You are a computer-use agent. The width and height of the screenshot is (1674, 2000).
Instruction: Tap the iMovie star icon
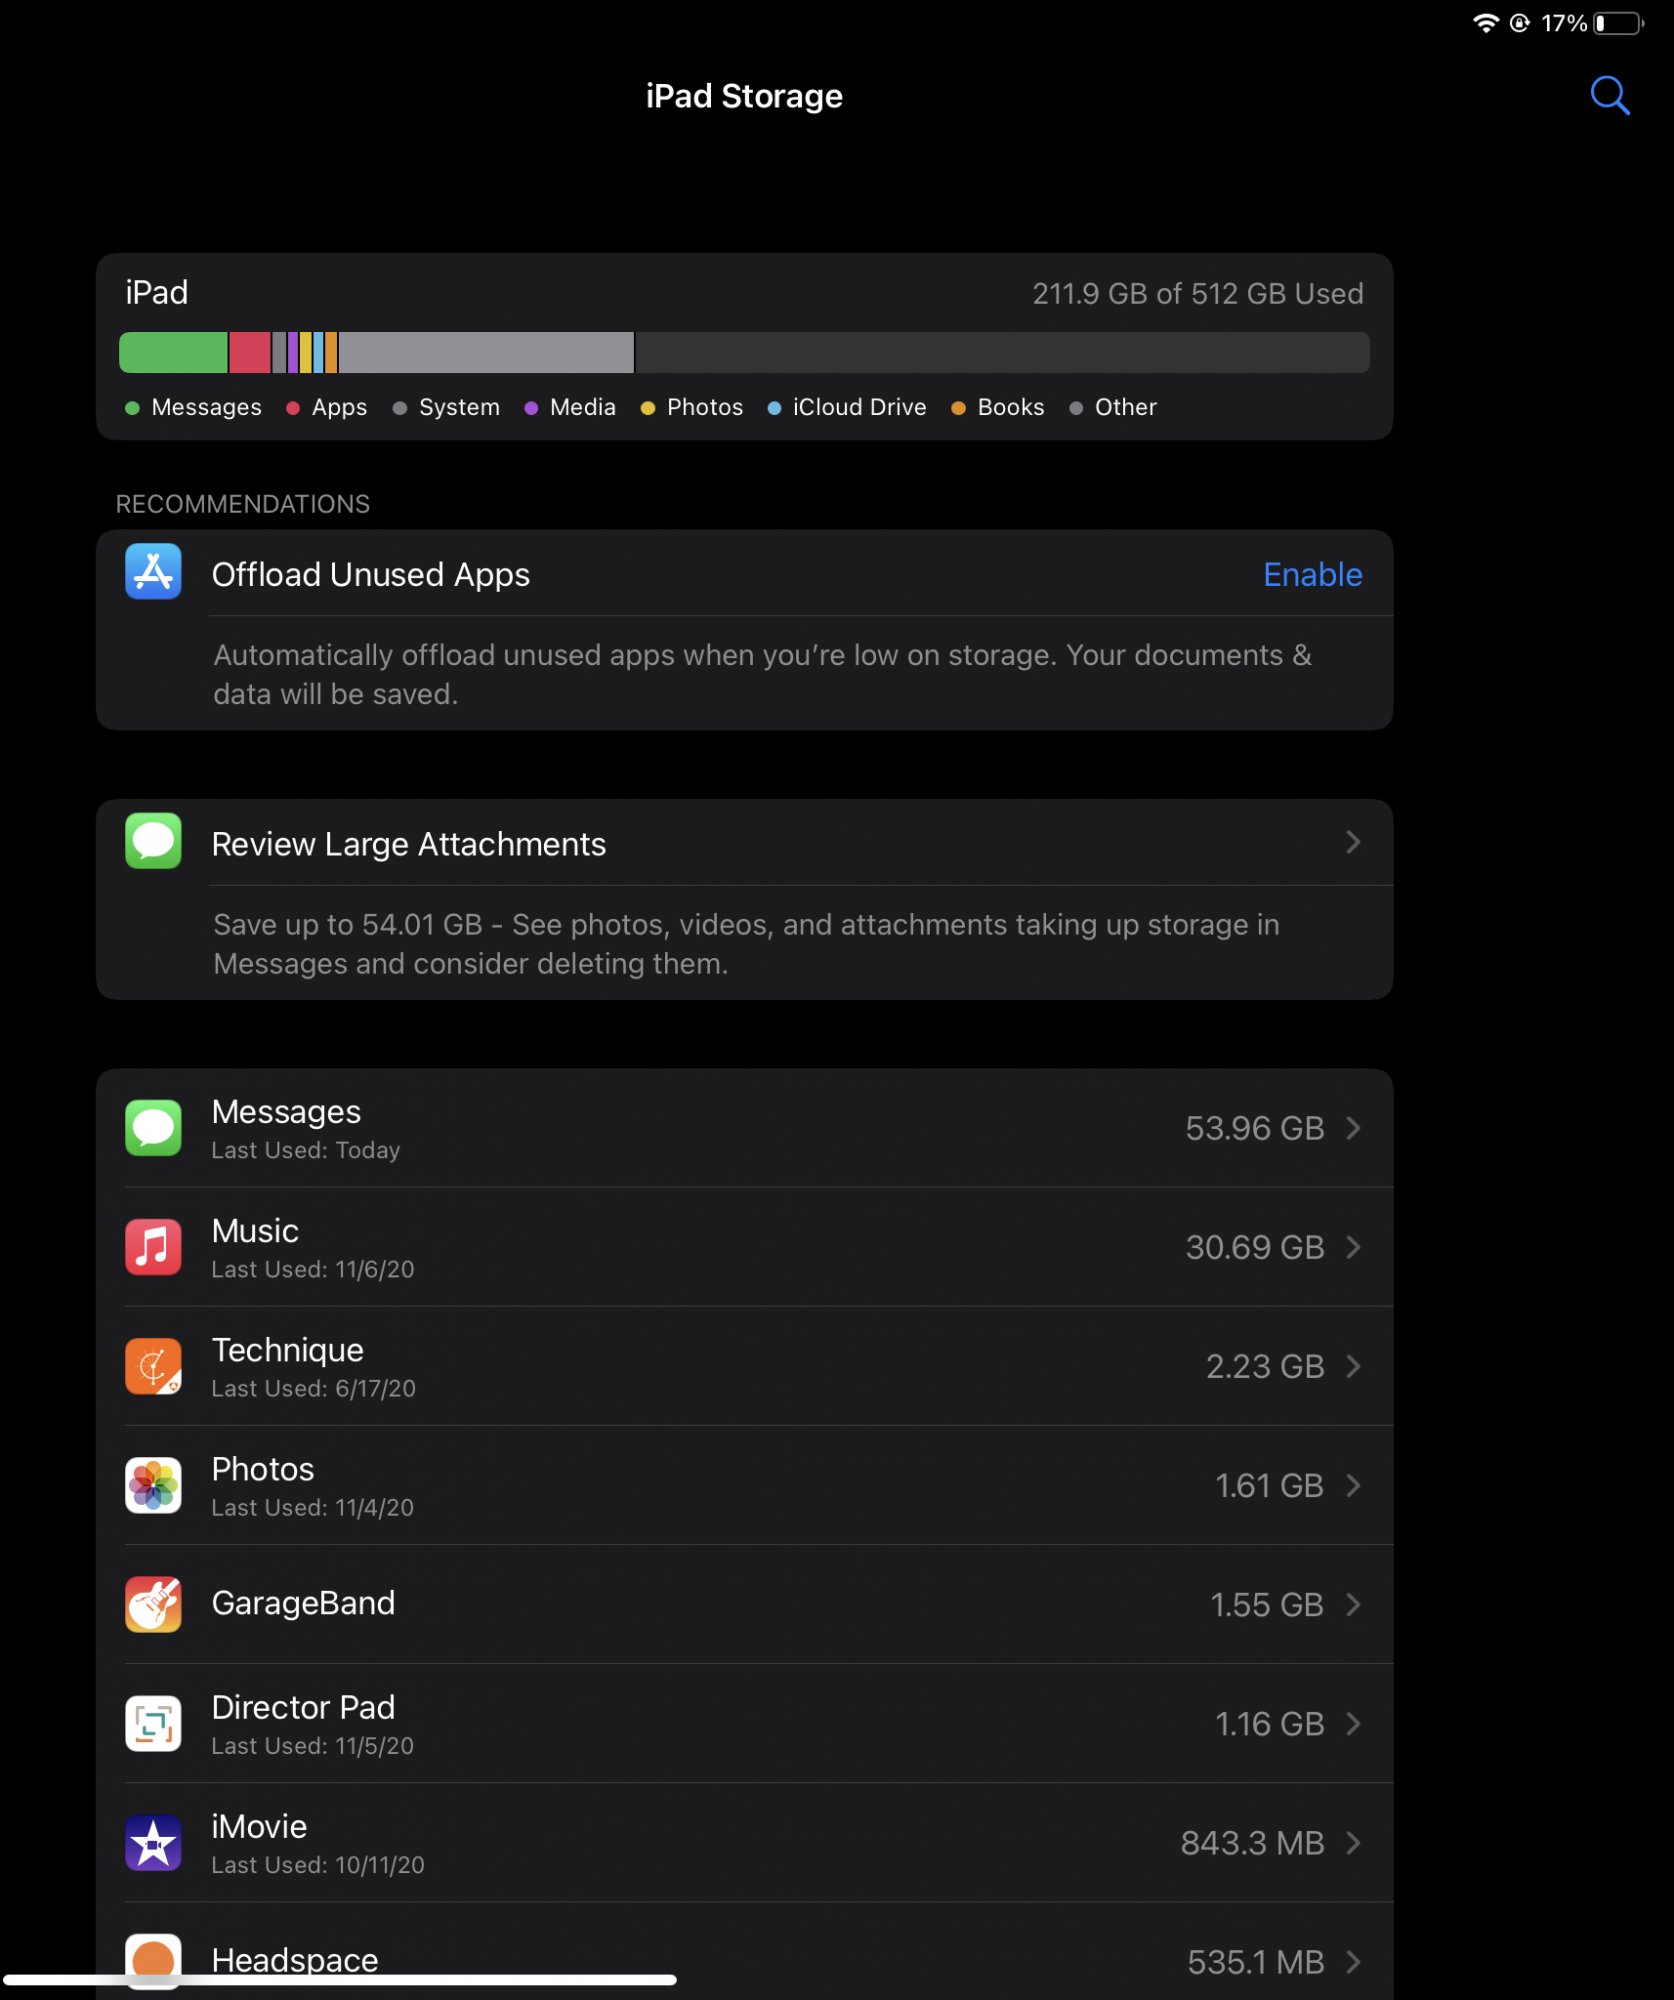pos(153,1843)
